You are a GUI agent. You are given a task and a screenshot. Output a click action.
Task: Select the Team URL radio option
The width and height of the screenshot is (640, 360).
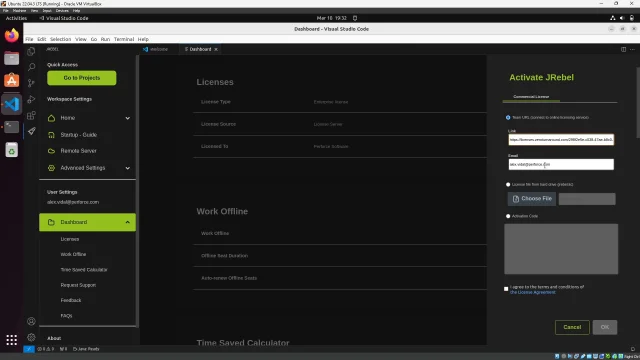coord(508,118)
